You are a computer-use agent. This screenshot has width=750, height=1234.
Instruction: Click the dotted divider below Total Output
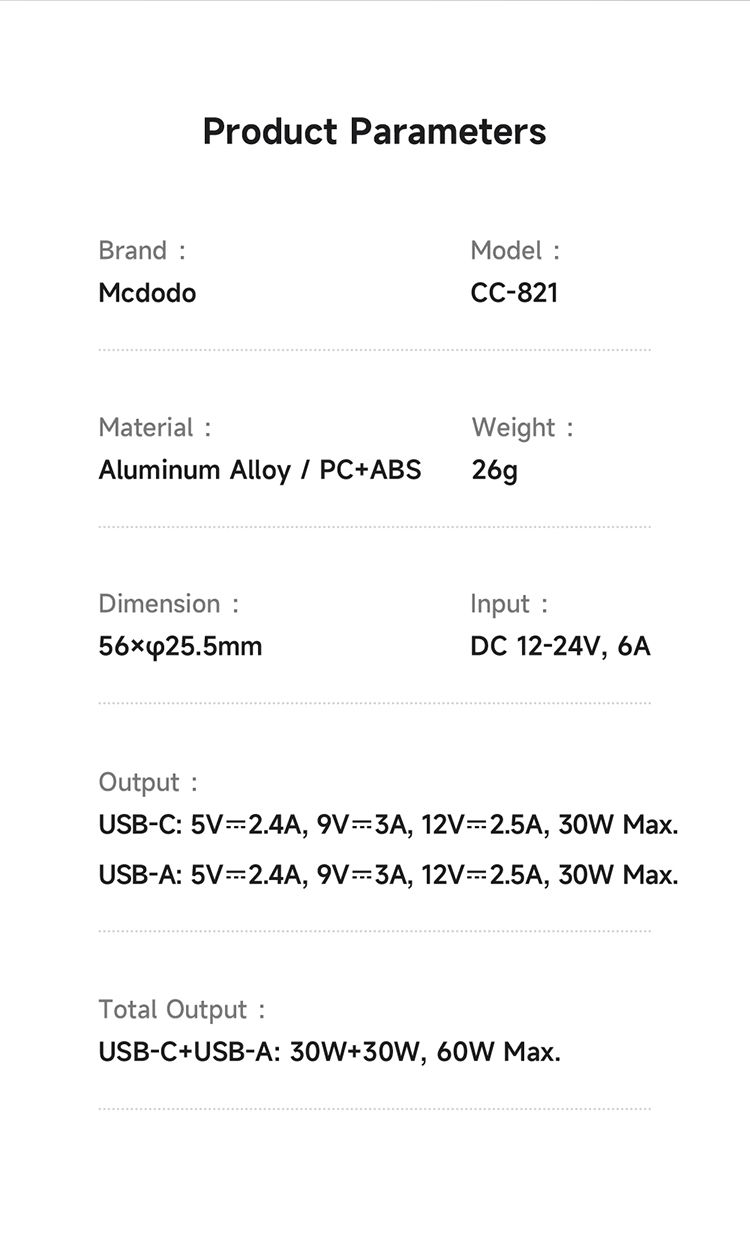(374, 1109)
